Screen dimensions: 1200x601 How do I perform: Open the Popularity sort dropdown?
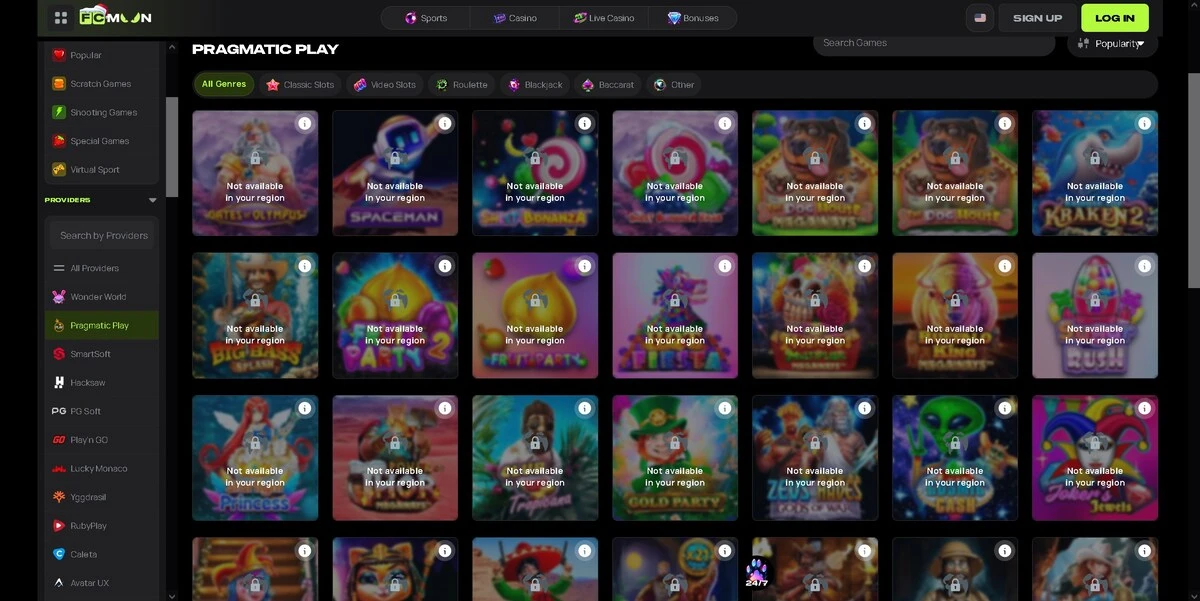(x=1113, y=43)
